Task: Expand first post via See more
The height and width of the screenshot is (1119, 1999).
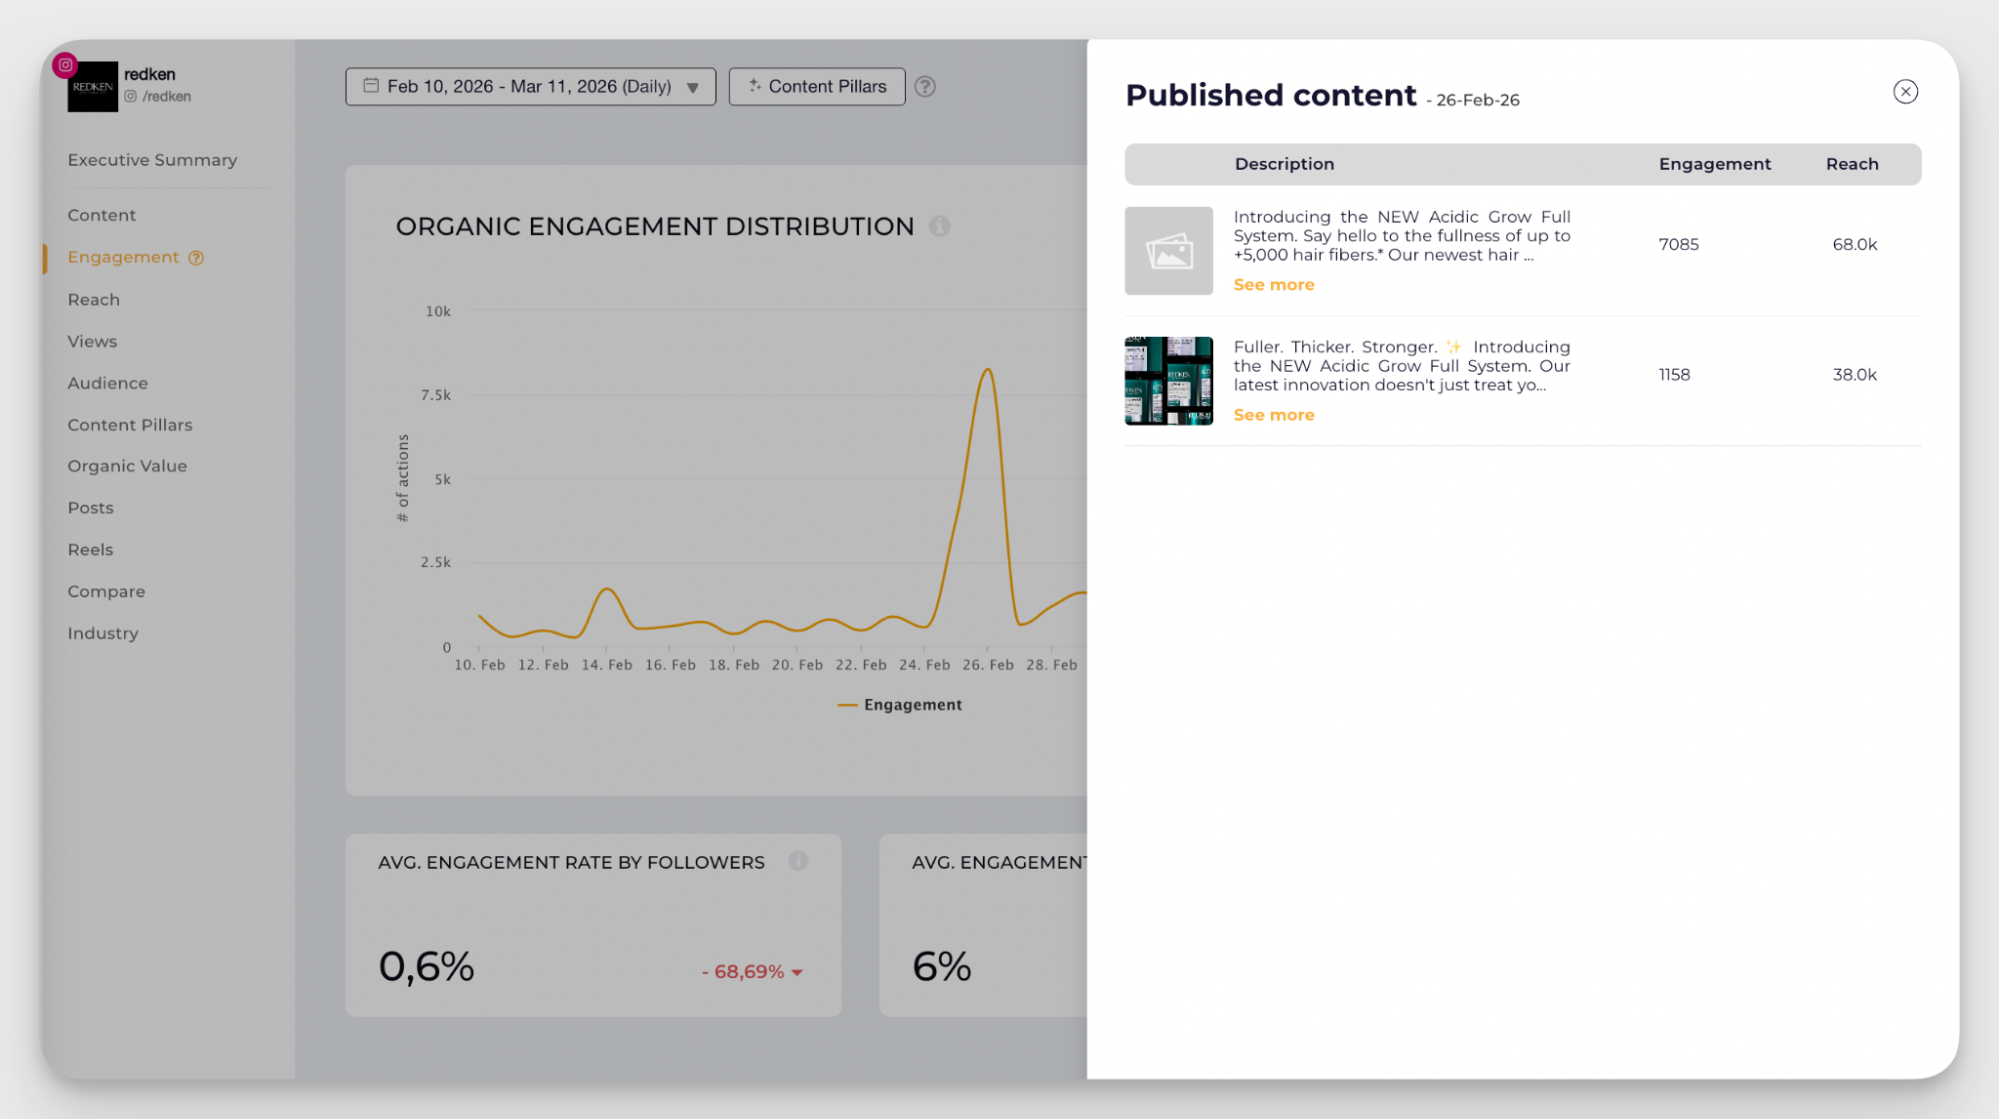Action: click(1273, 285)
